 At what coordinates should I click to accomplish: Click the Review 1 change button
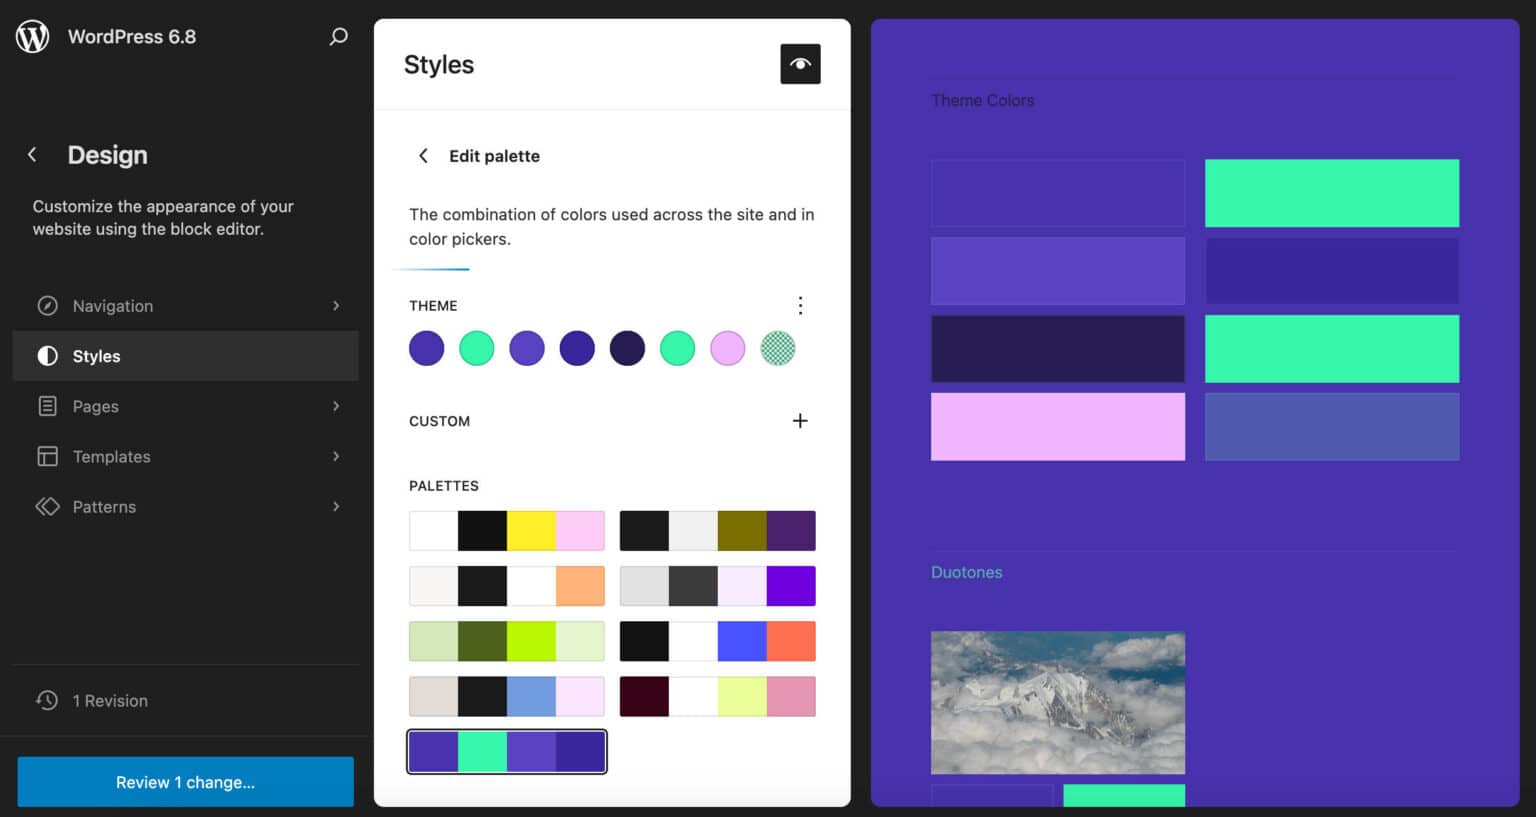tap(185, 782)
